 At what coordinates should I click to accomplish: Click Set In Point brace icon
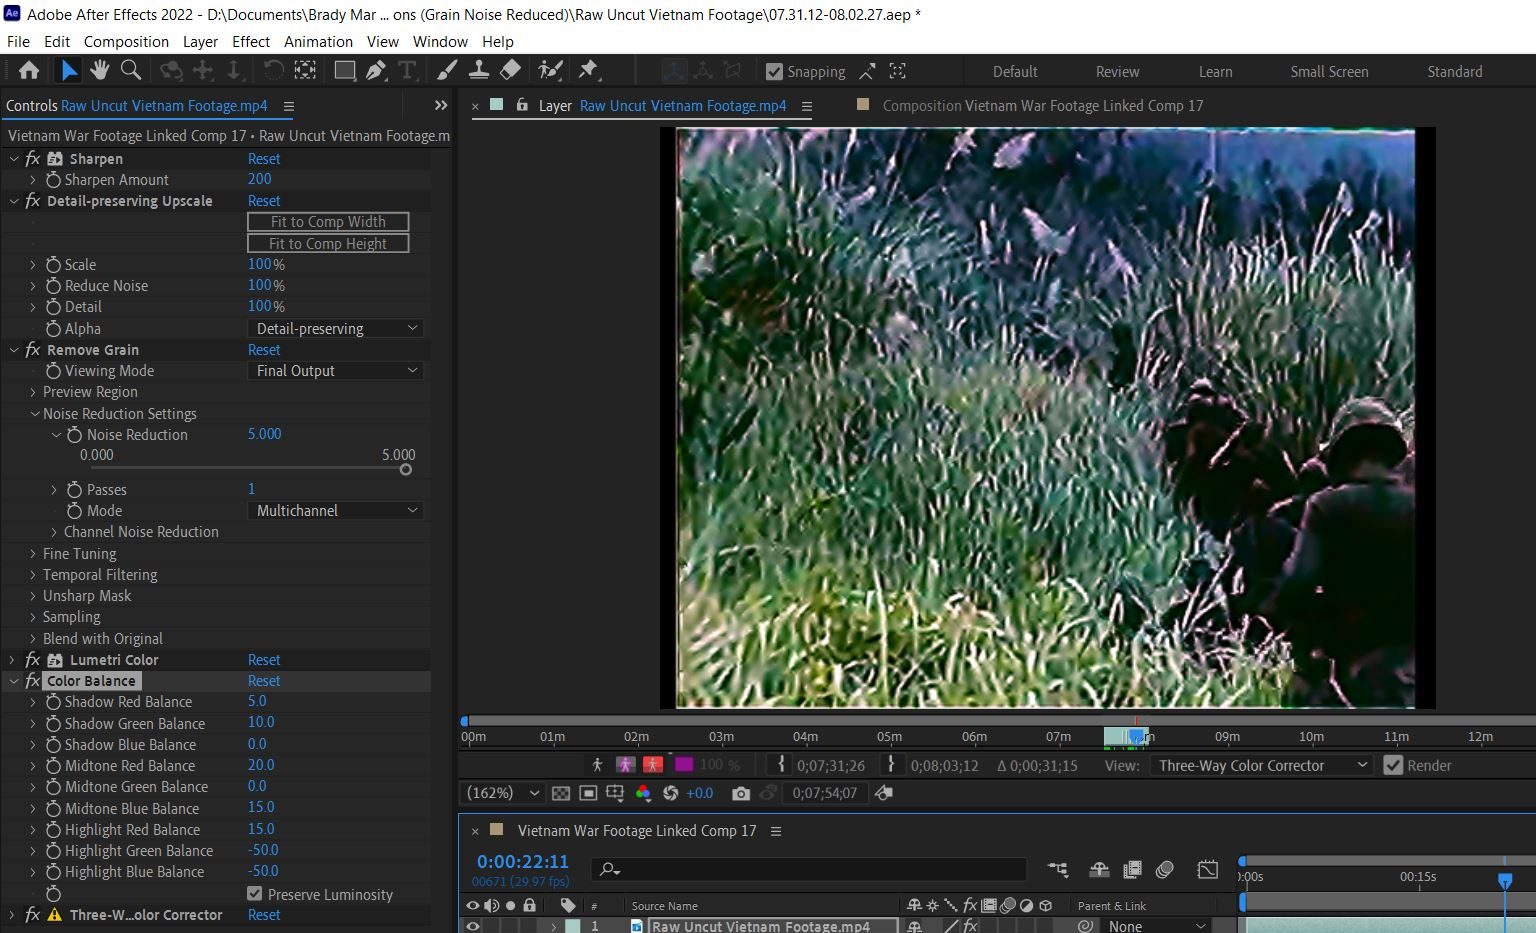coord(782,765)
